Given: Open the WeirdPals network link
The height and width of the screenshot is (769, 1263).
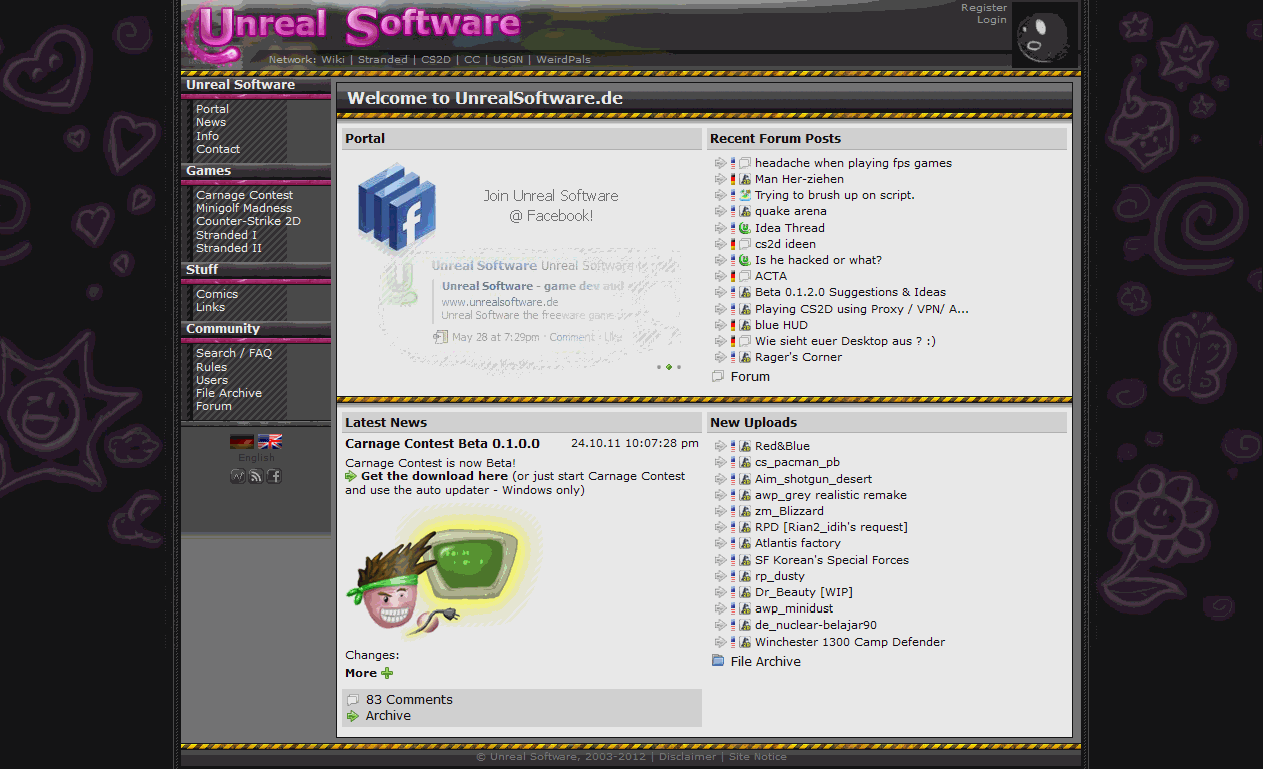Looking at the screenshot, I should tap(563, 60).
